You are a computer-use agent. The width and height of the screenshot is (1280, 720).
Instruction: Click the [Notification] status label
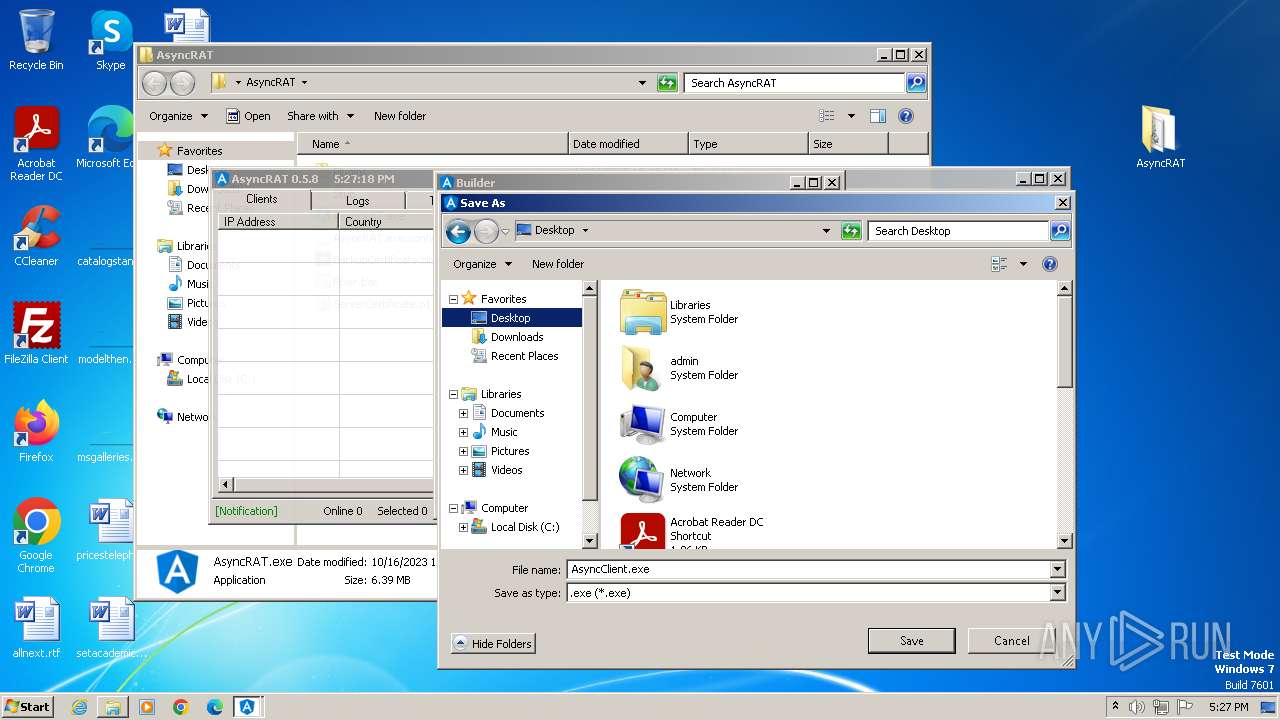(246, 511)
